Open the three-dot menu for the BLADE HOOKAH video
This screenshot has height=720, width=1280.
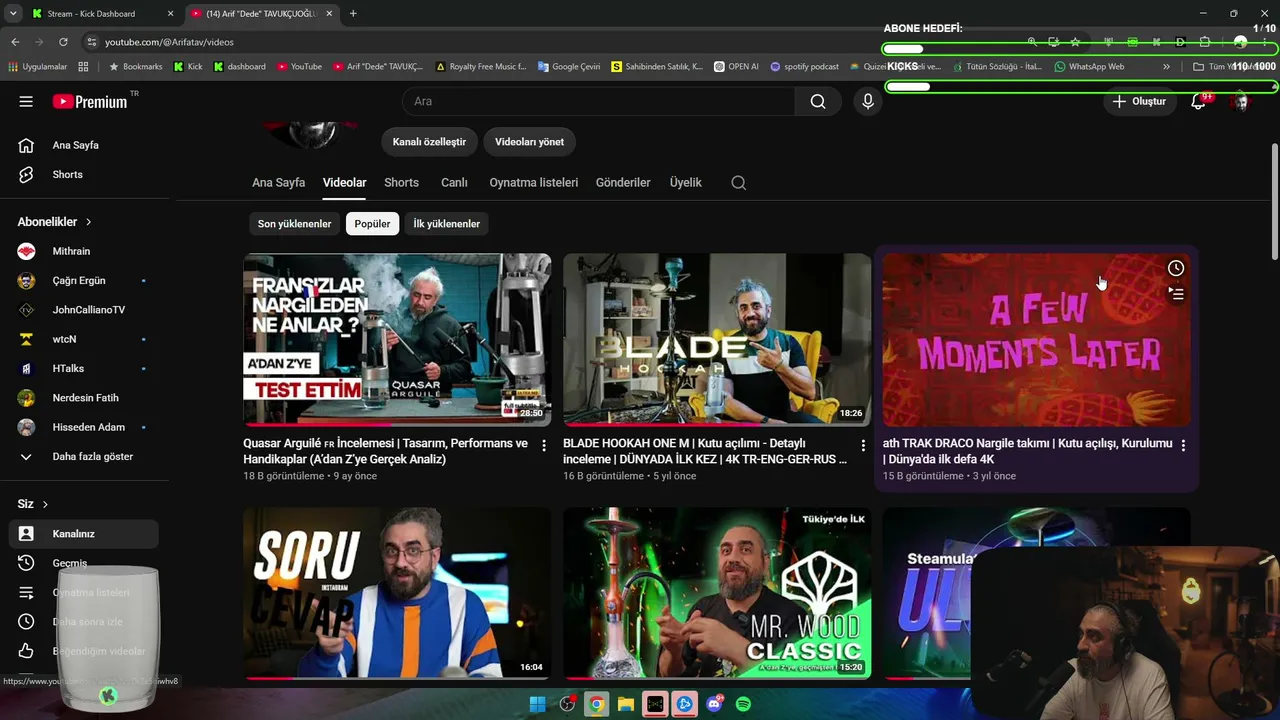pos(863,445)
